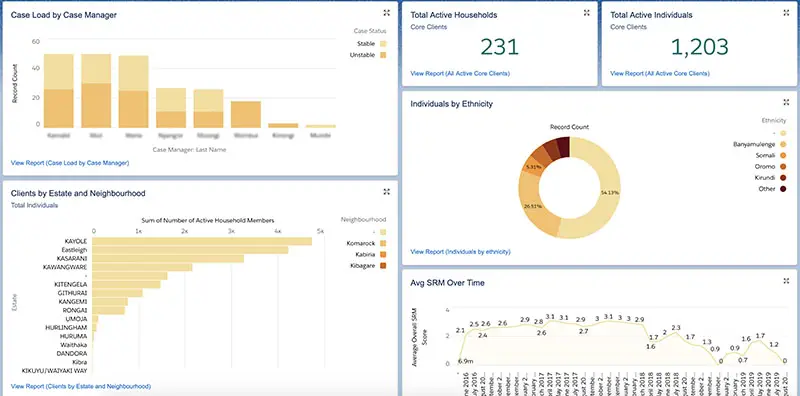Expand the Clients by Estate and Neighbourhood widget
The height and width of the screenshot is (396, 800).
(x=387, y=192)
